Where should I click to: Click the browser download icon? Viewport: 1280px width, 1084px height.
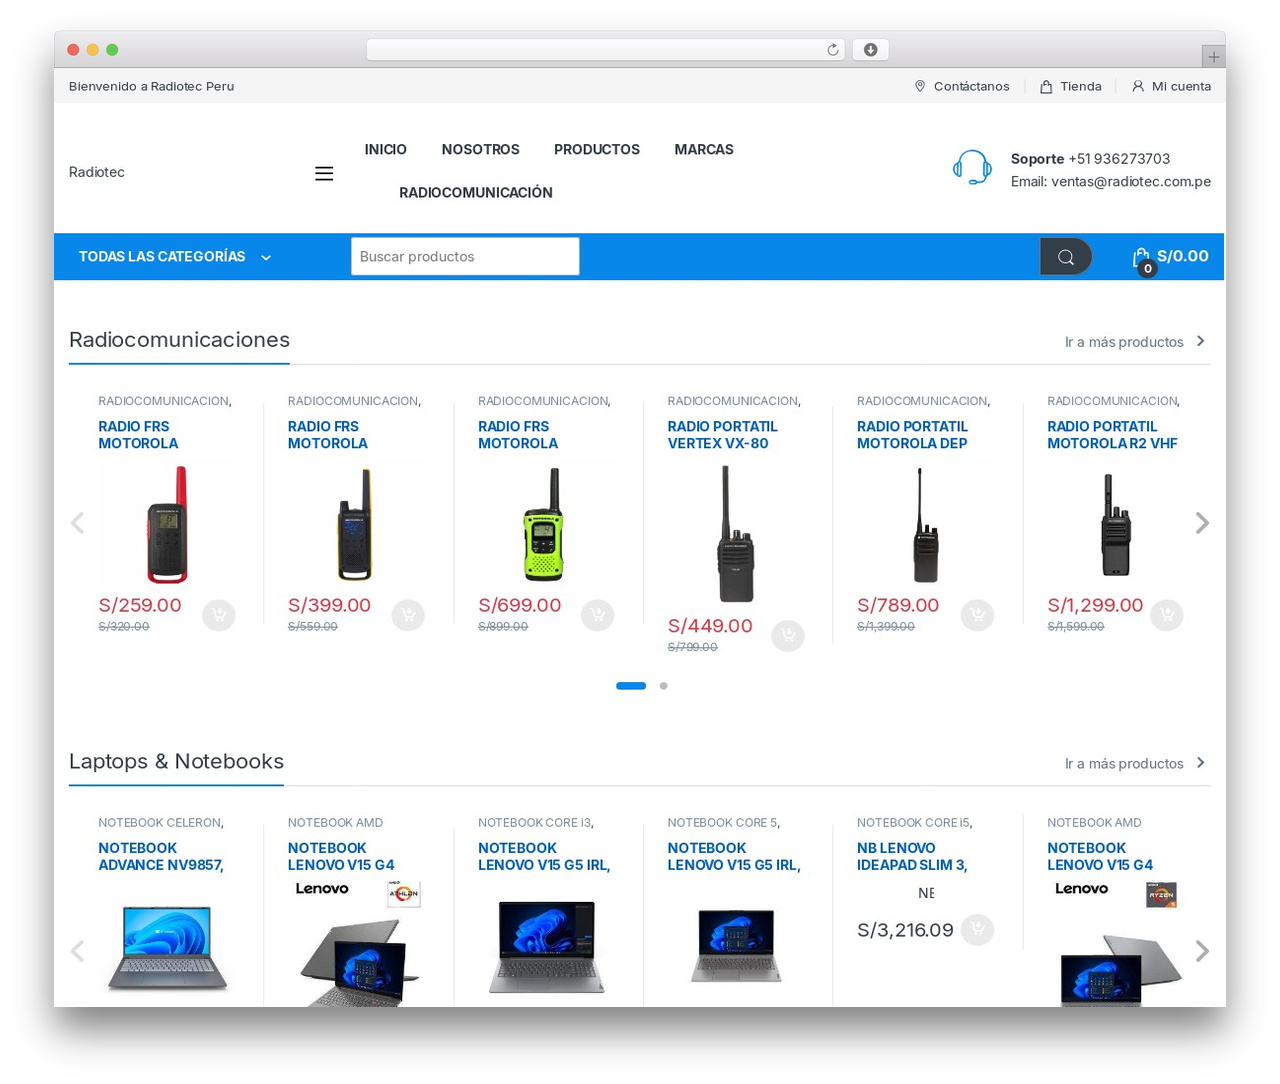(870, 50)
